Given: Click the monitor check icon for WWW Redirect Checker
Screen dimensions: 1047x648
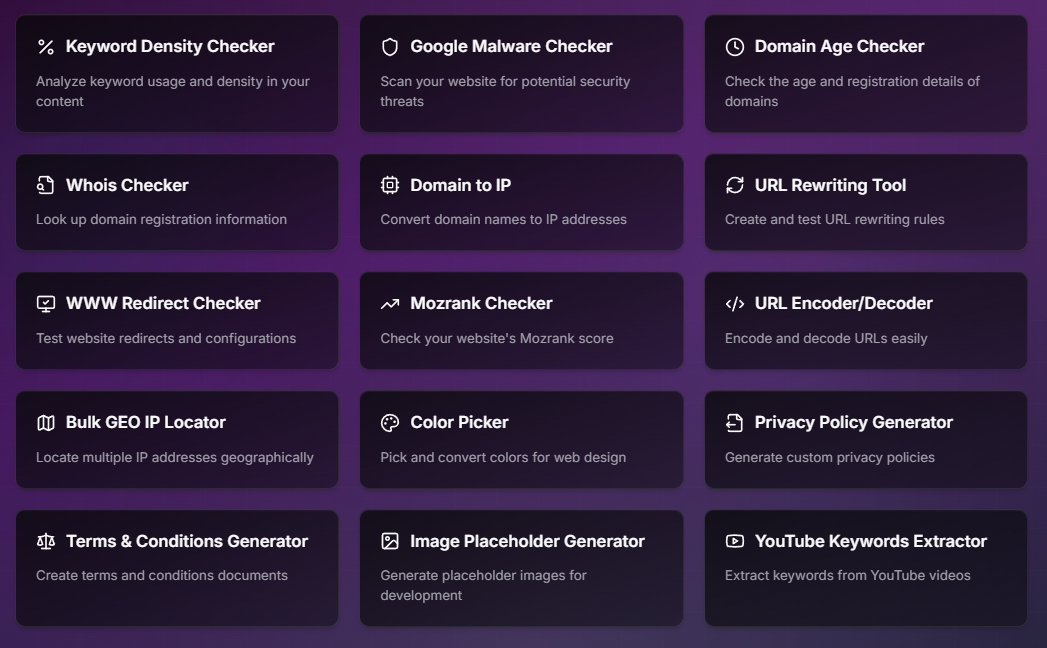Looking at the screenshot, I should pos(46,304).
